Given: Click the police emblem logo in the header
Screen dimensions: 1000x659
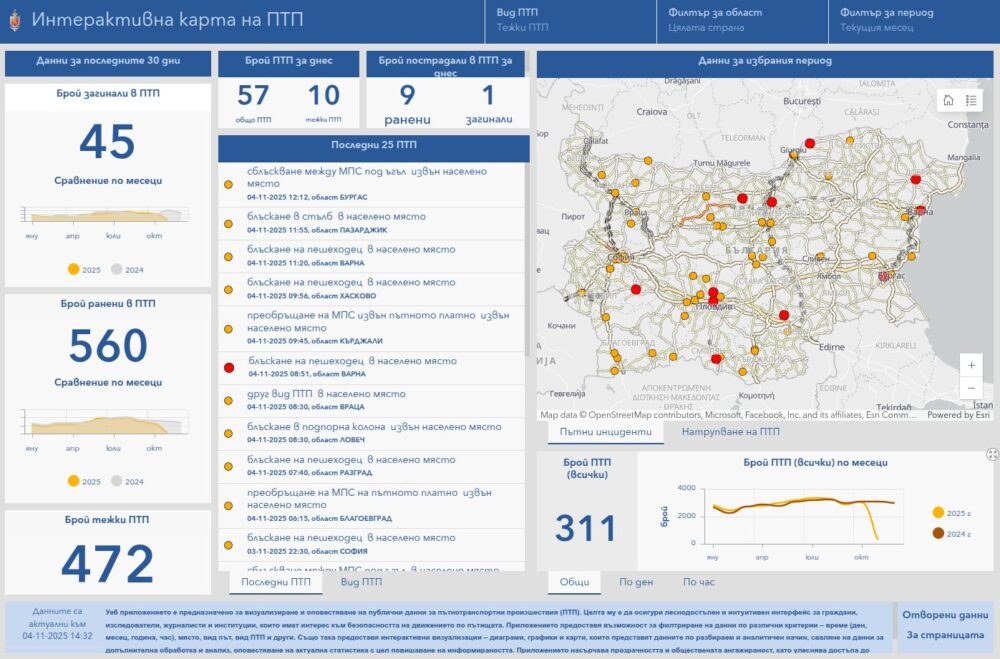Looking at the screenshot, I should tap(16, 19).
